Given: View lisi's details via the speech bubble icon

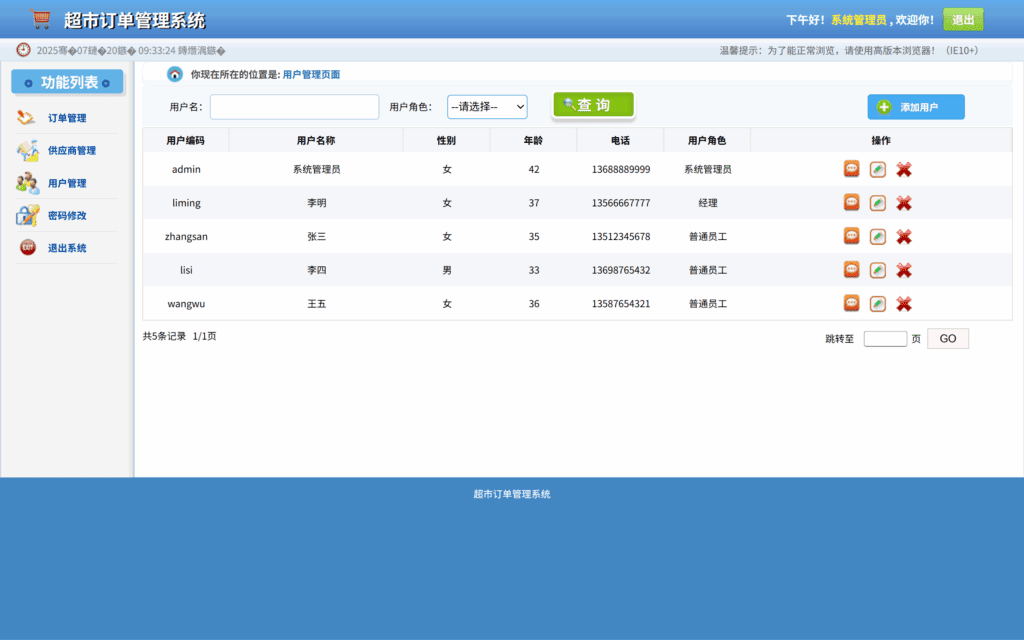Looking at the screenshot, I should [x=850, y=269].
